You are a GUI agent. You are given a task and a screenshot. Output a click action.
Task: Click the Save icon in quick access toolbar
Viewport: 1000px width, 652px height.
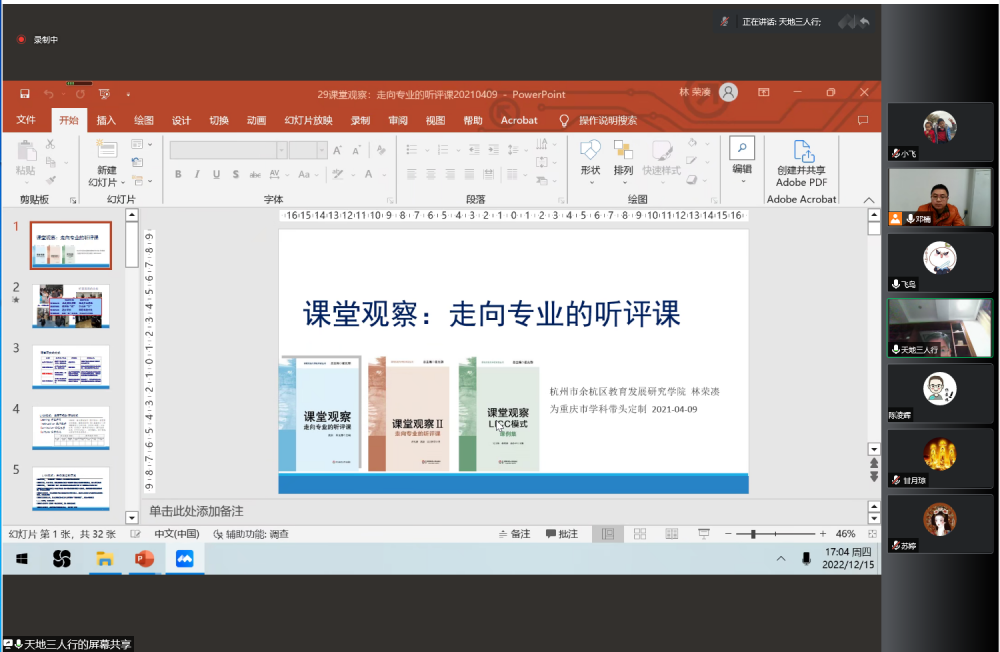tap(25, 94)
